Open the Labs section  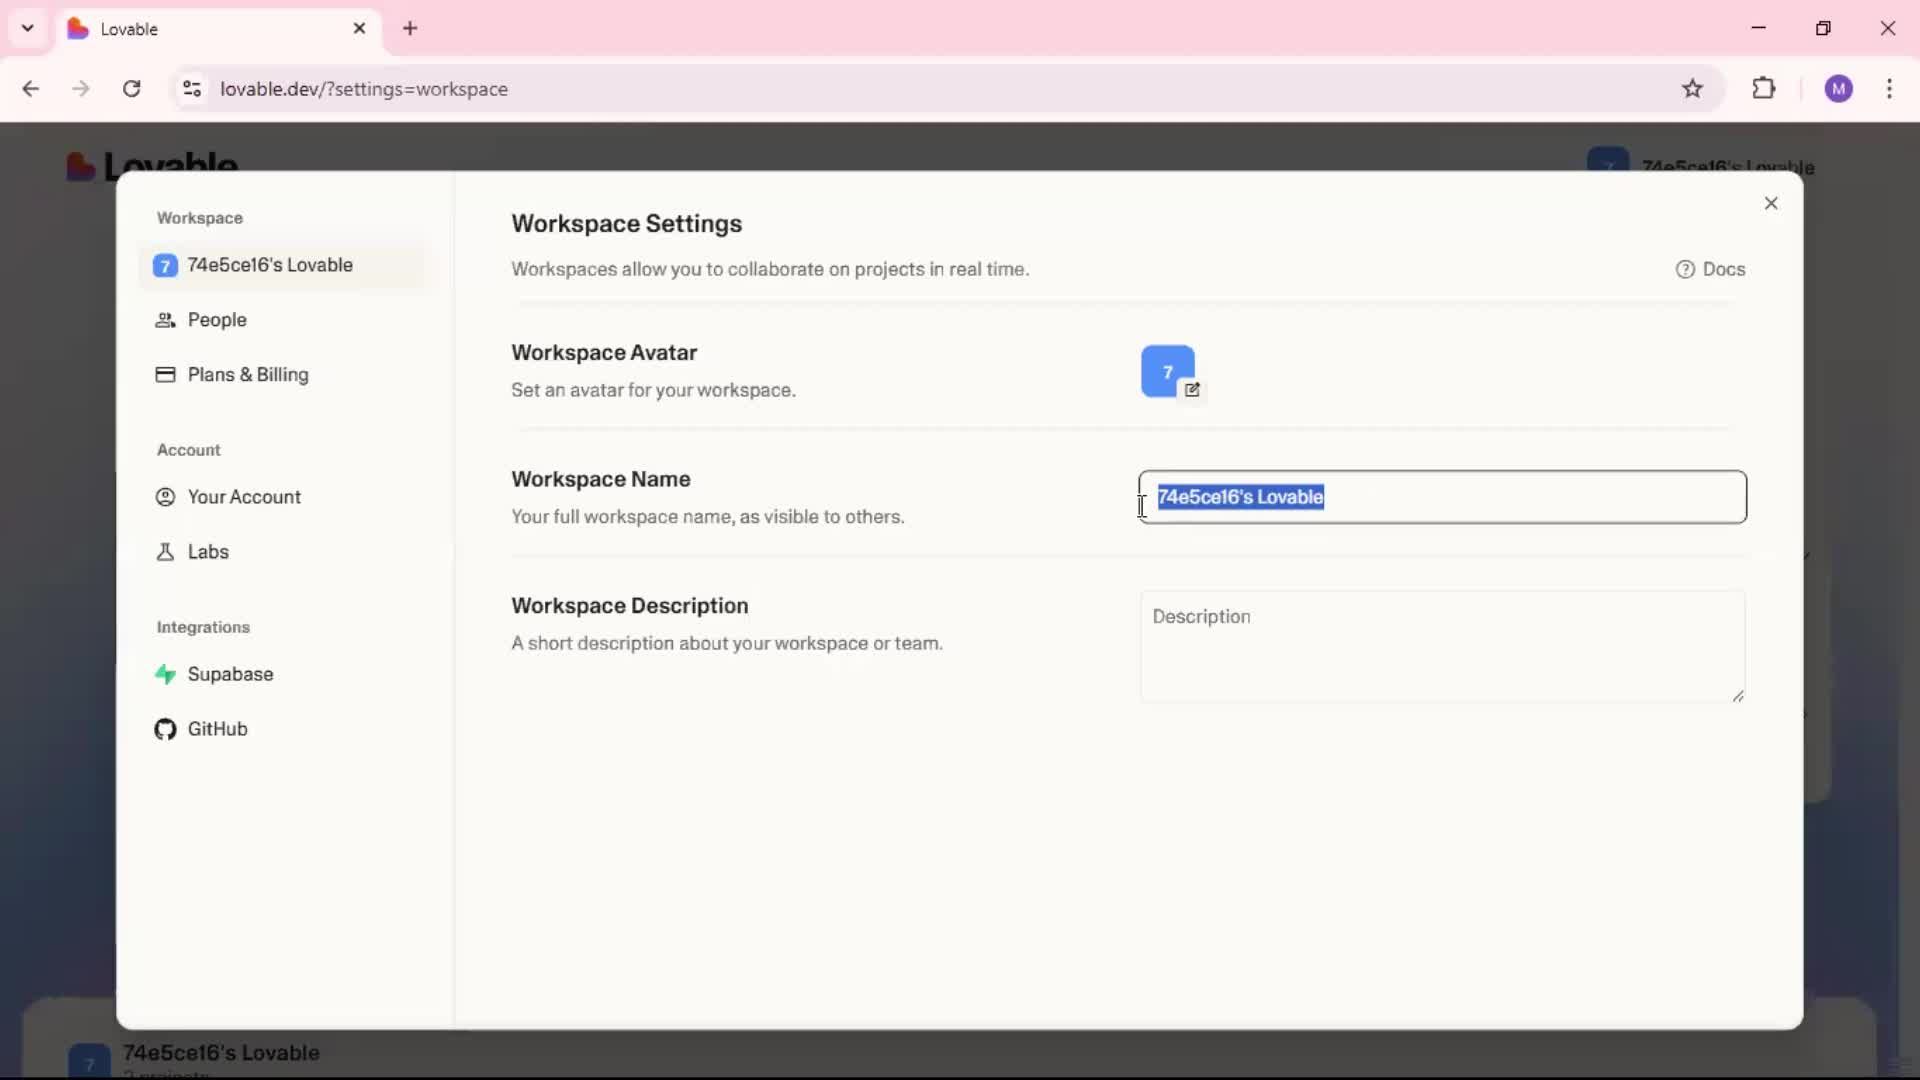283,552
